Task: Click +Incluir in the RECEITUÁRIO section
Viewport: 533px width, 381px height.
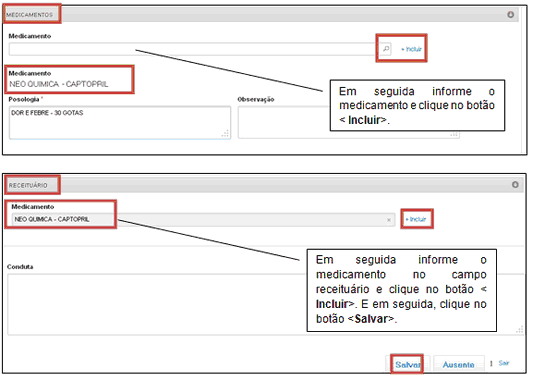Action: tap(416, 219)
